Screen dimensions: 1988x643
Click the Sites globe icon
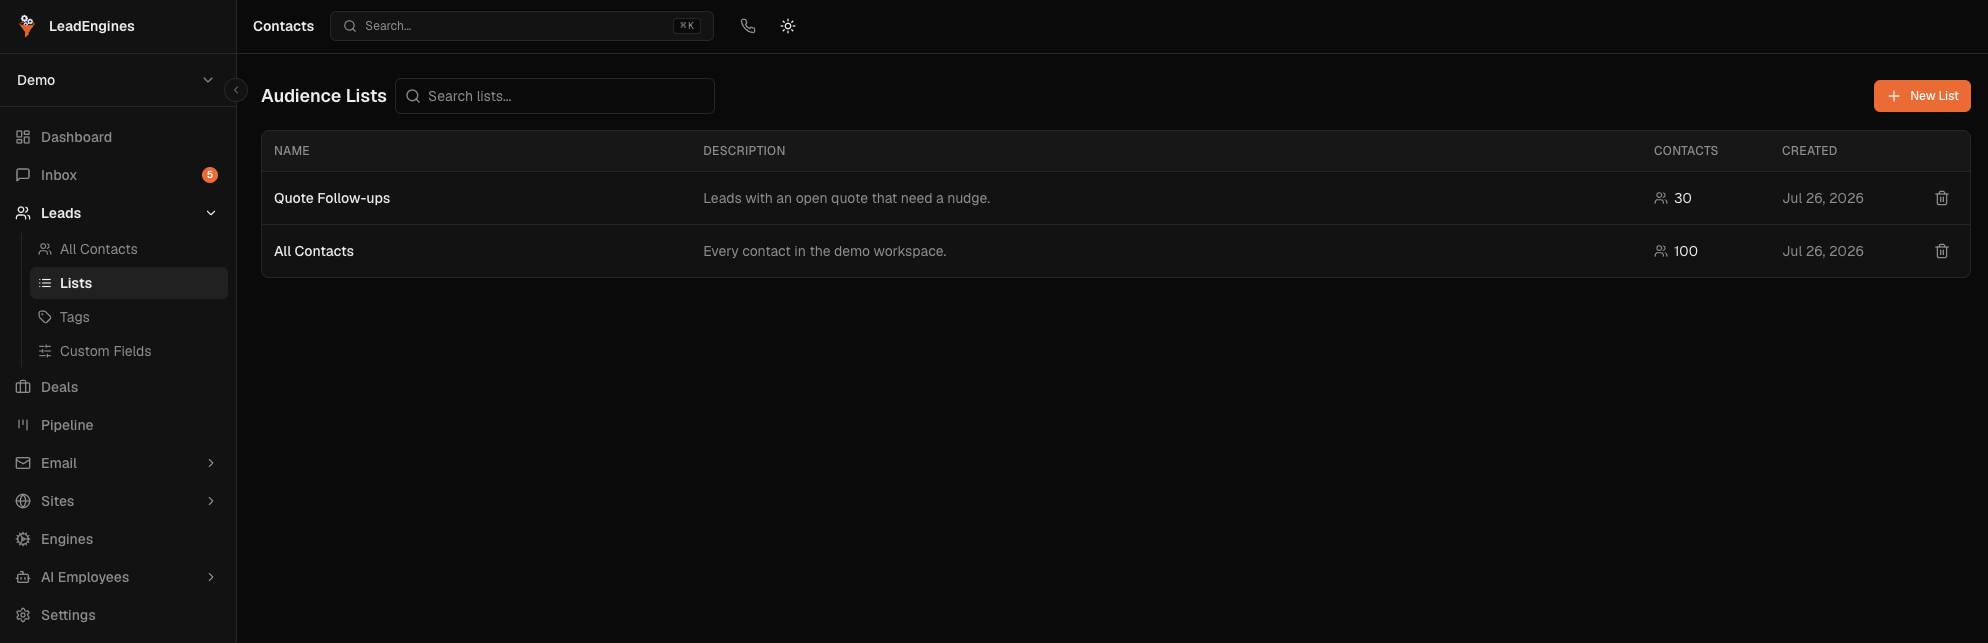coord(23,501)
